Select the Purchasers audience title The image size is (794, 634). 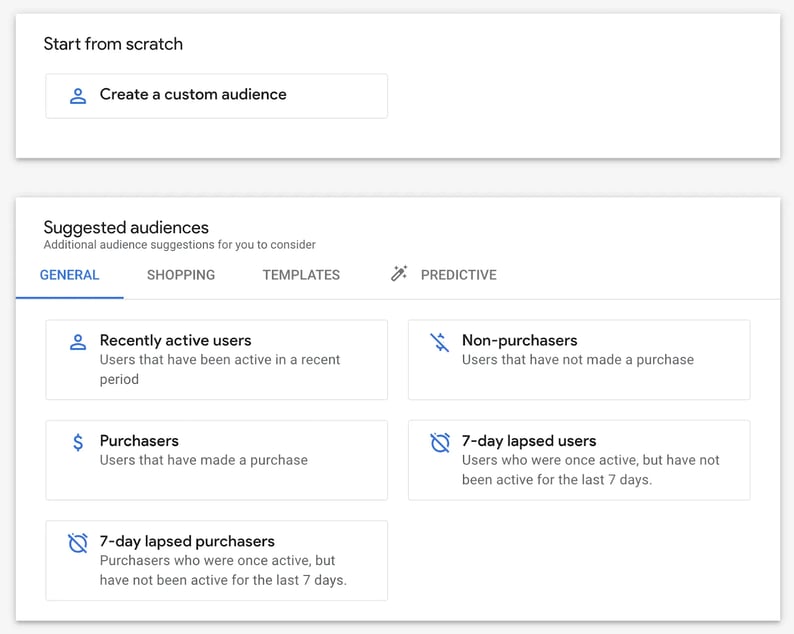click(x=139, y=441)
